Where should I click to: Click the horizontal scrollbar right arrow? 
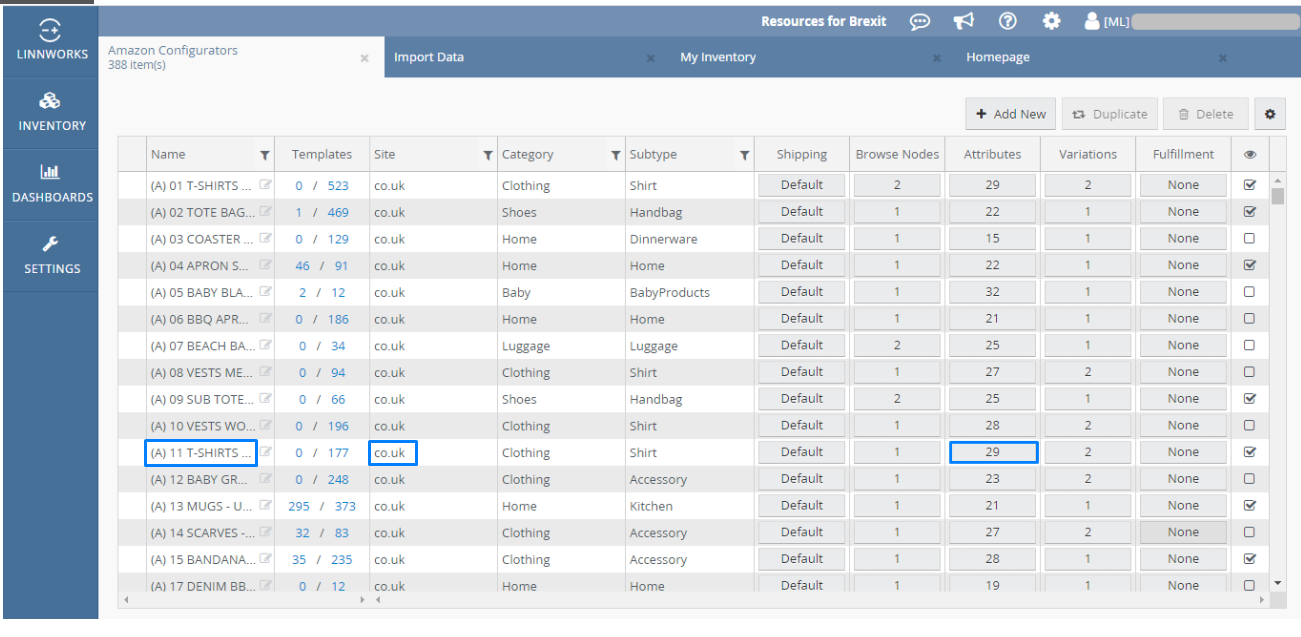click(1261, 600)
